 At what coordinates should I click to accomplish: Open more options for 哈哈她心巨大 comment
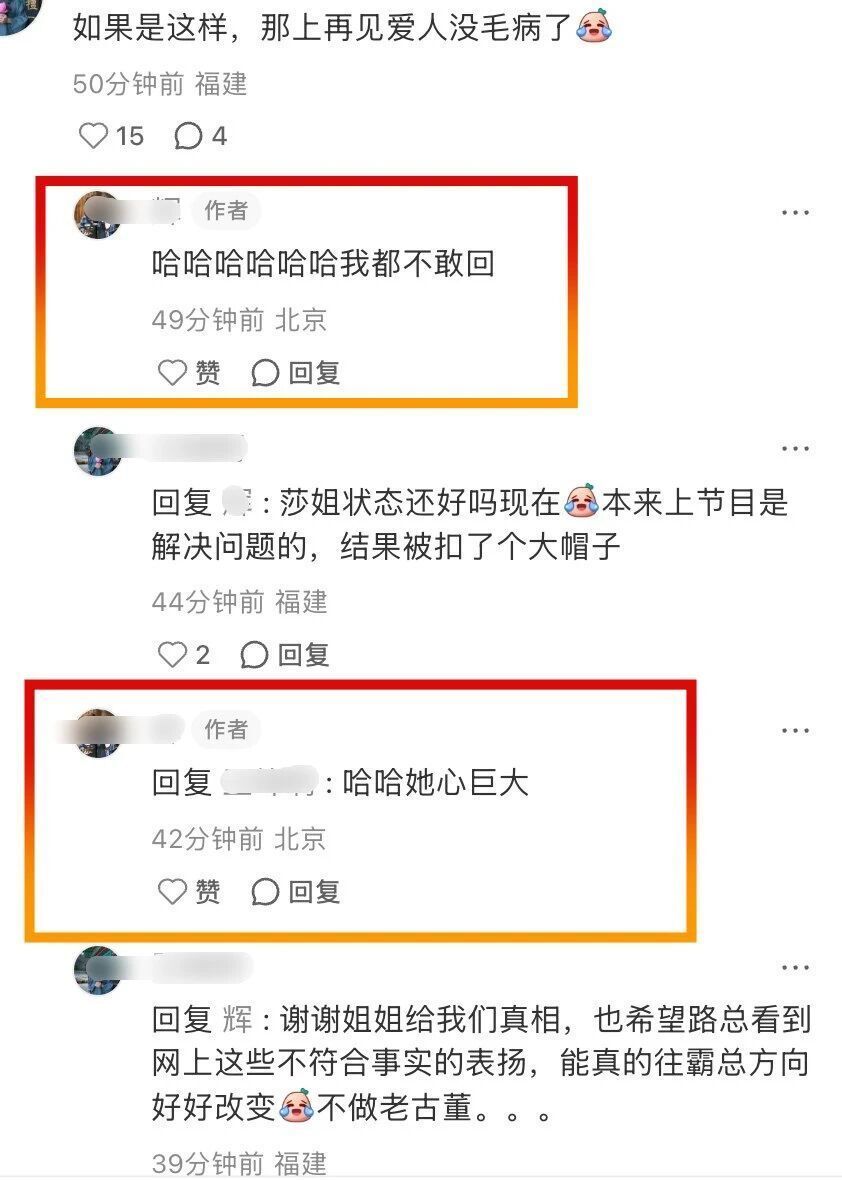point(795,731)
